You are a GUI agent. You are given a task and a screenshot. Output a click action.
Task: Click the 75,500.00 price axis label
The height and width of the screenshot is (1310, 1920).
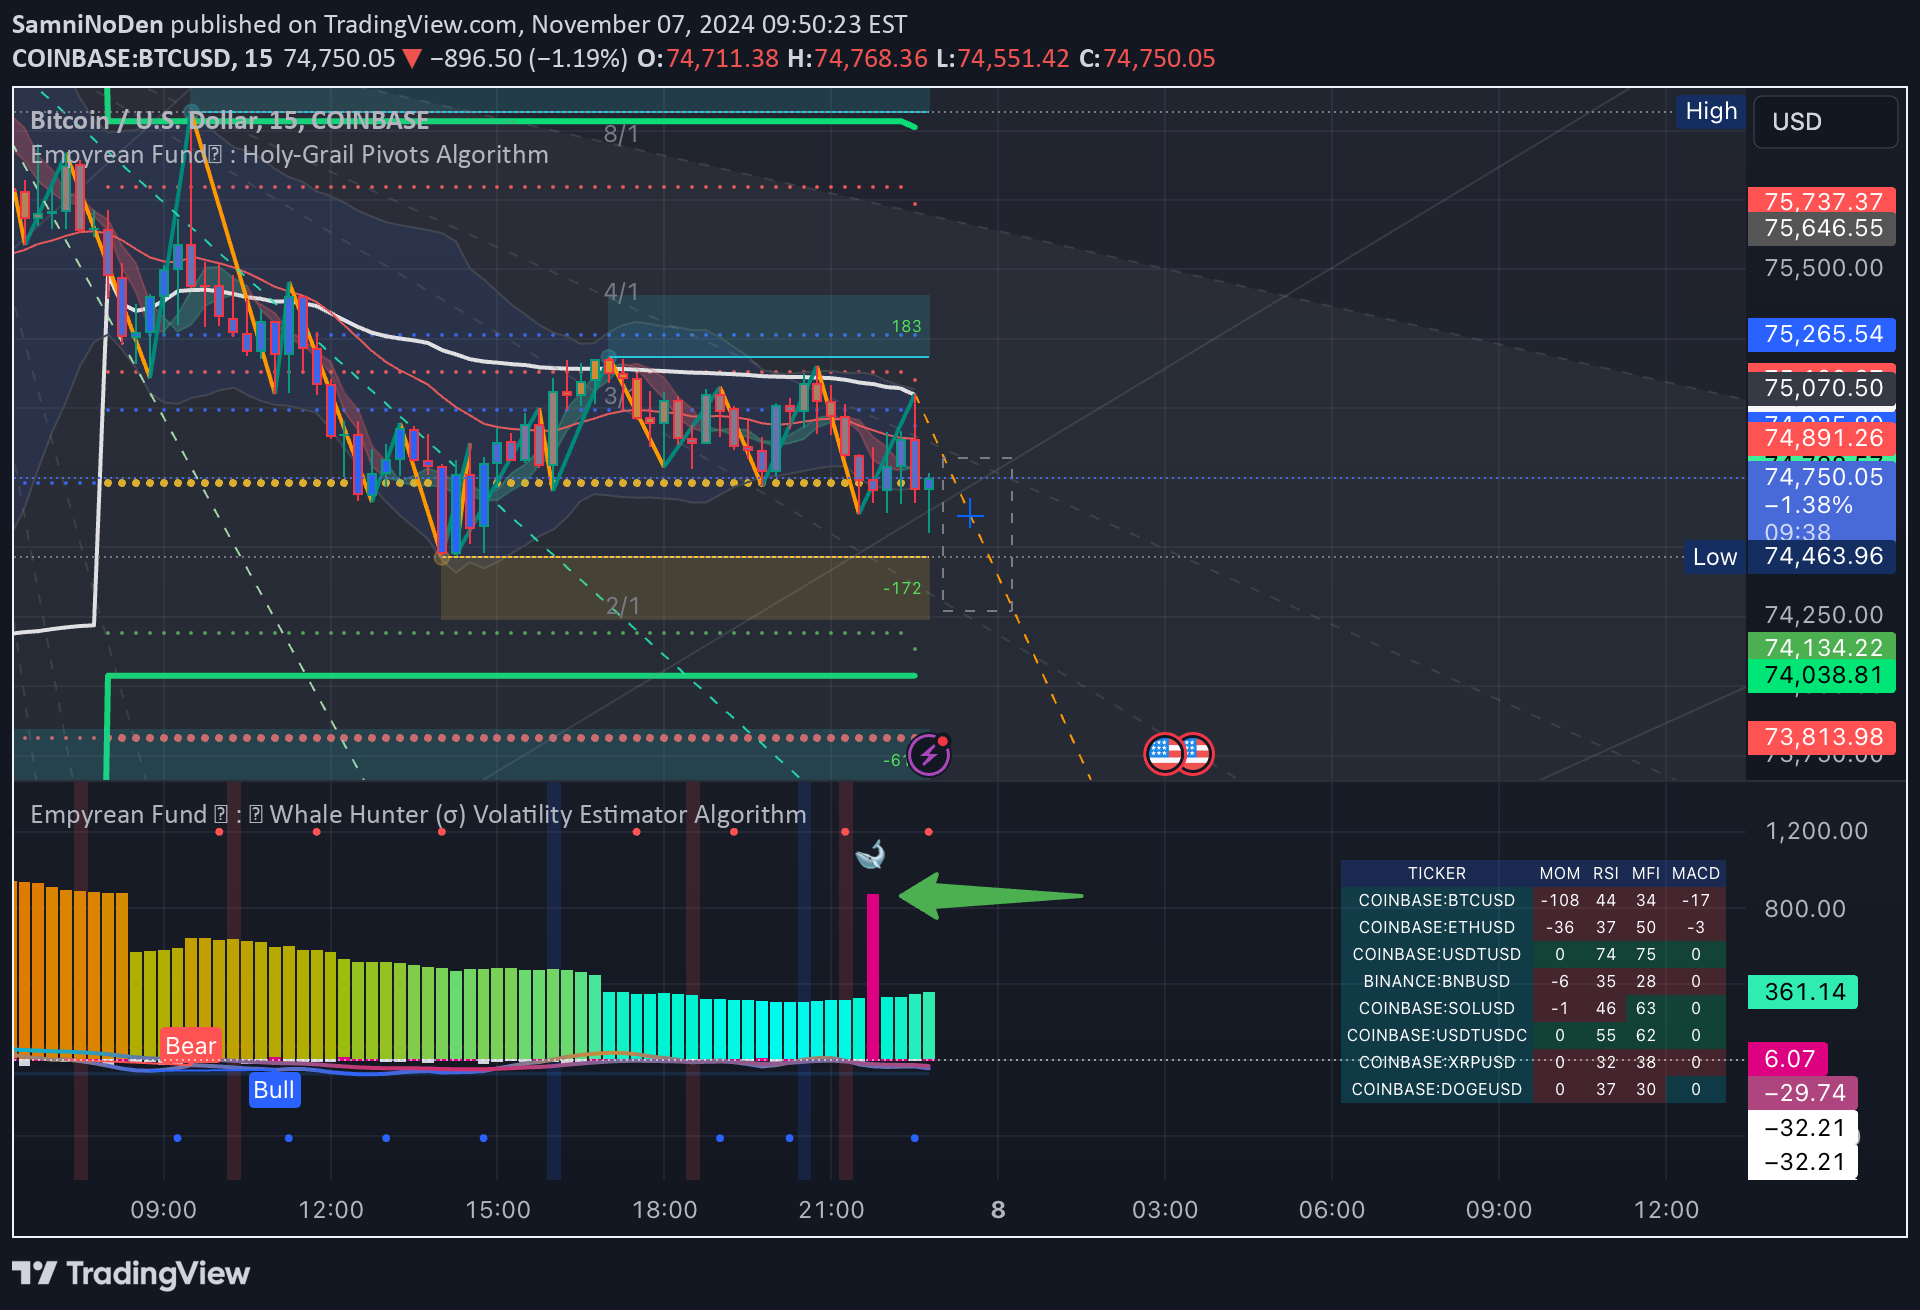pyautogui.click(x=1823, y=268)
